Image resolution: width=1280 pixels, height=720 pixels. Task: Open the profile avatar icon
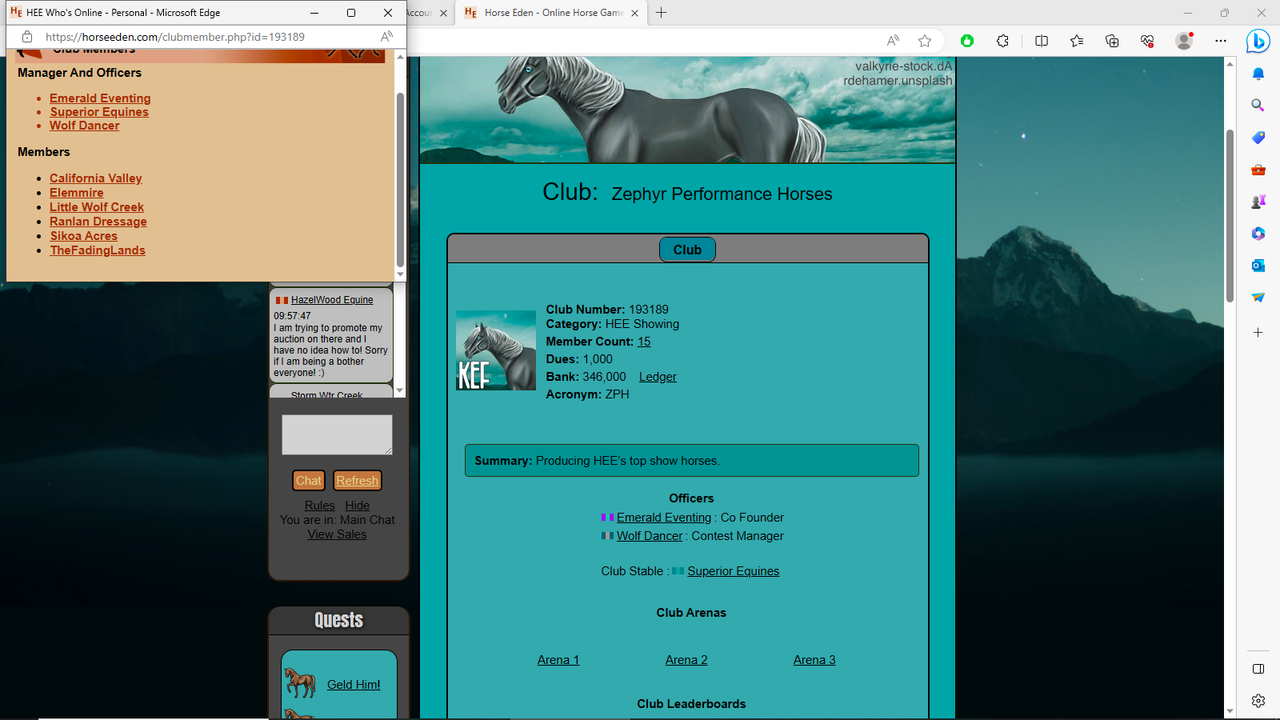1185,41
